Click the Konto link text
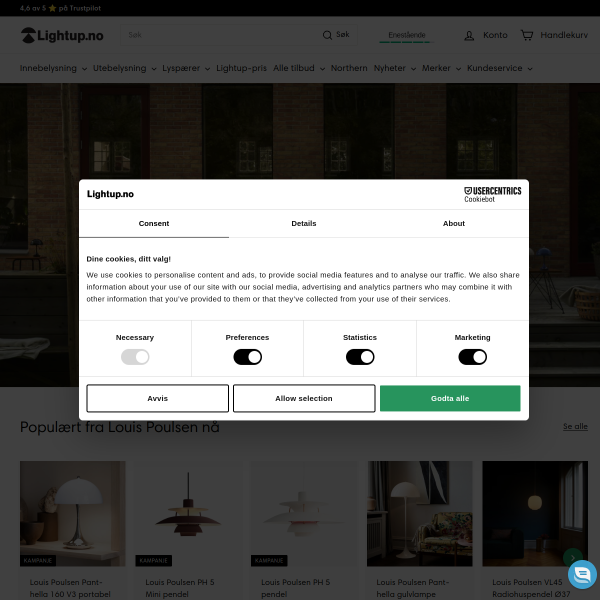This screenshot has height=600, width=600. coord(495,35)
